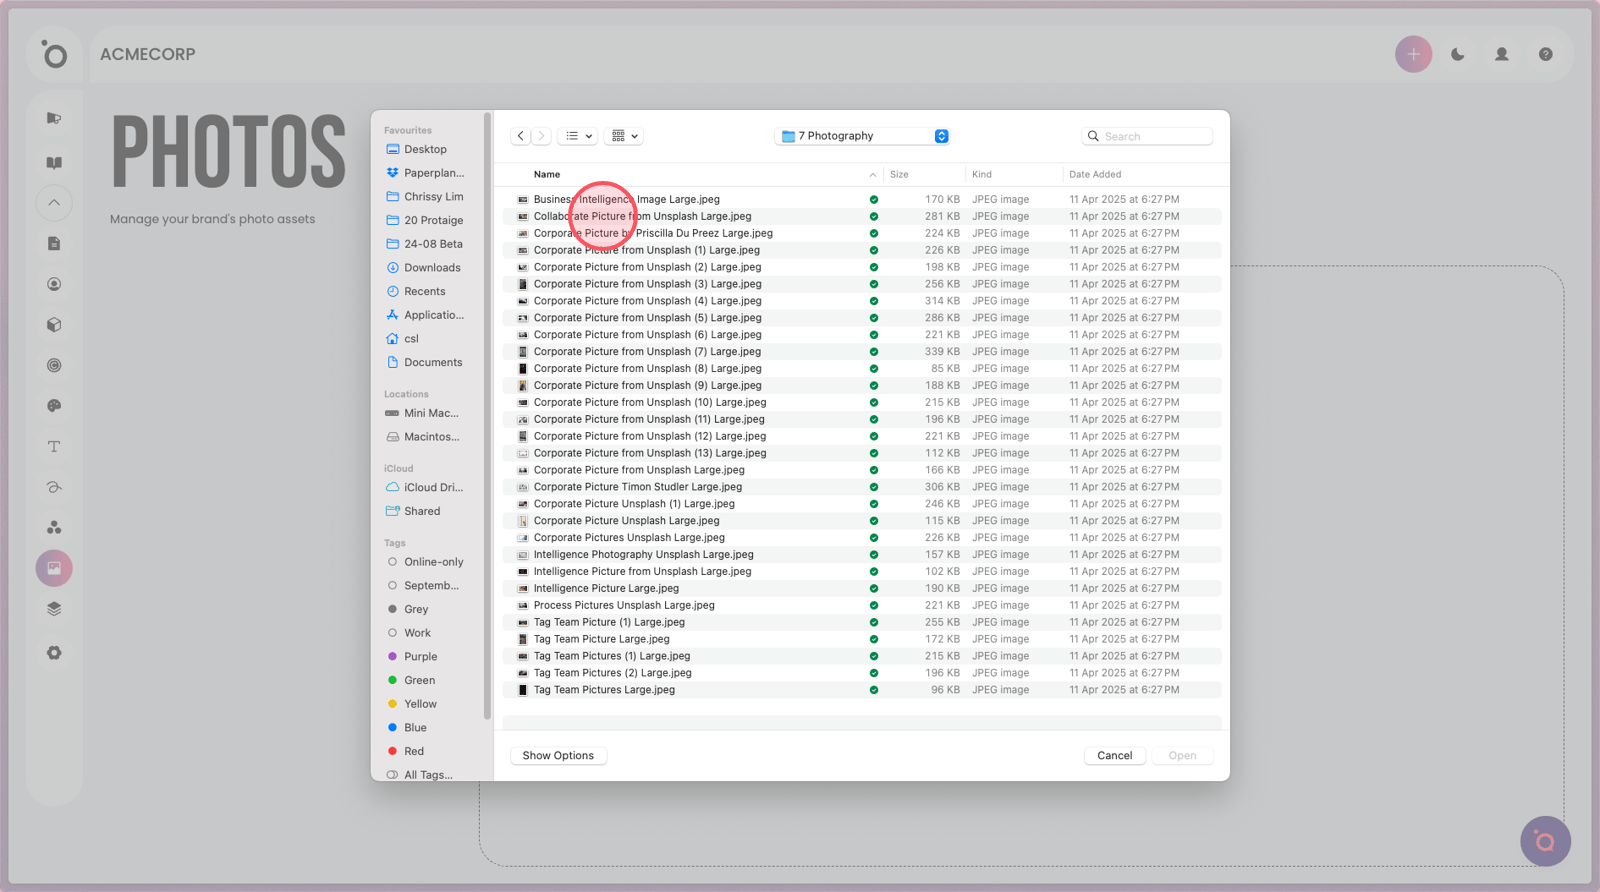This screenshot has height=892, width=1600.
Task: Select Intelligence Picture Large.jpeg file
Action: click(606, 589)
